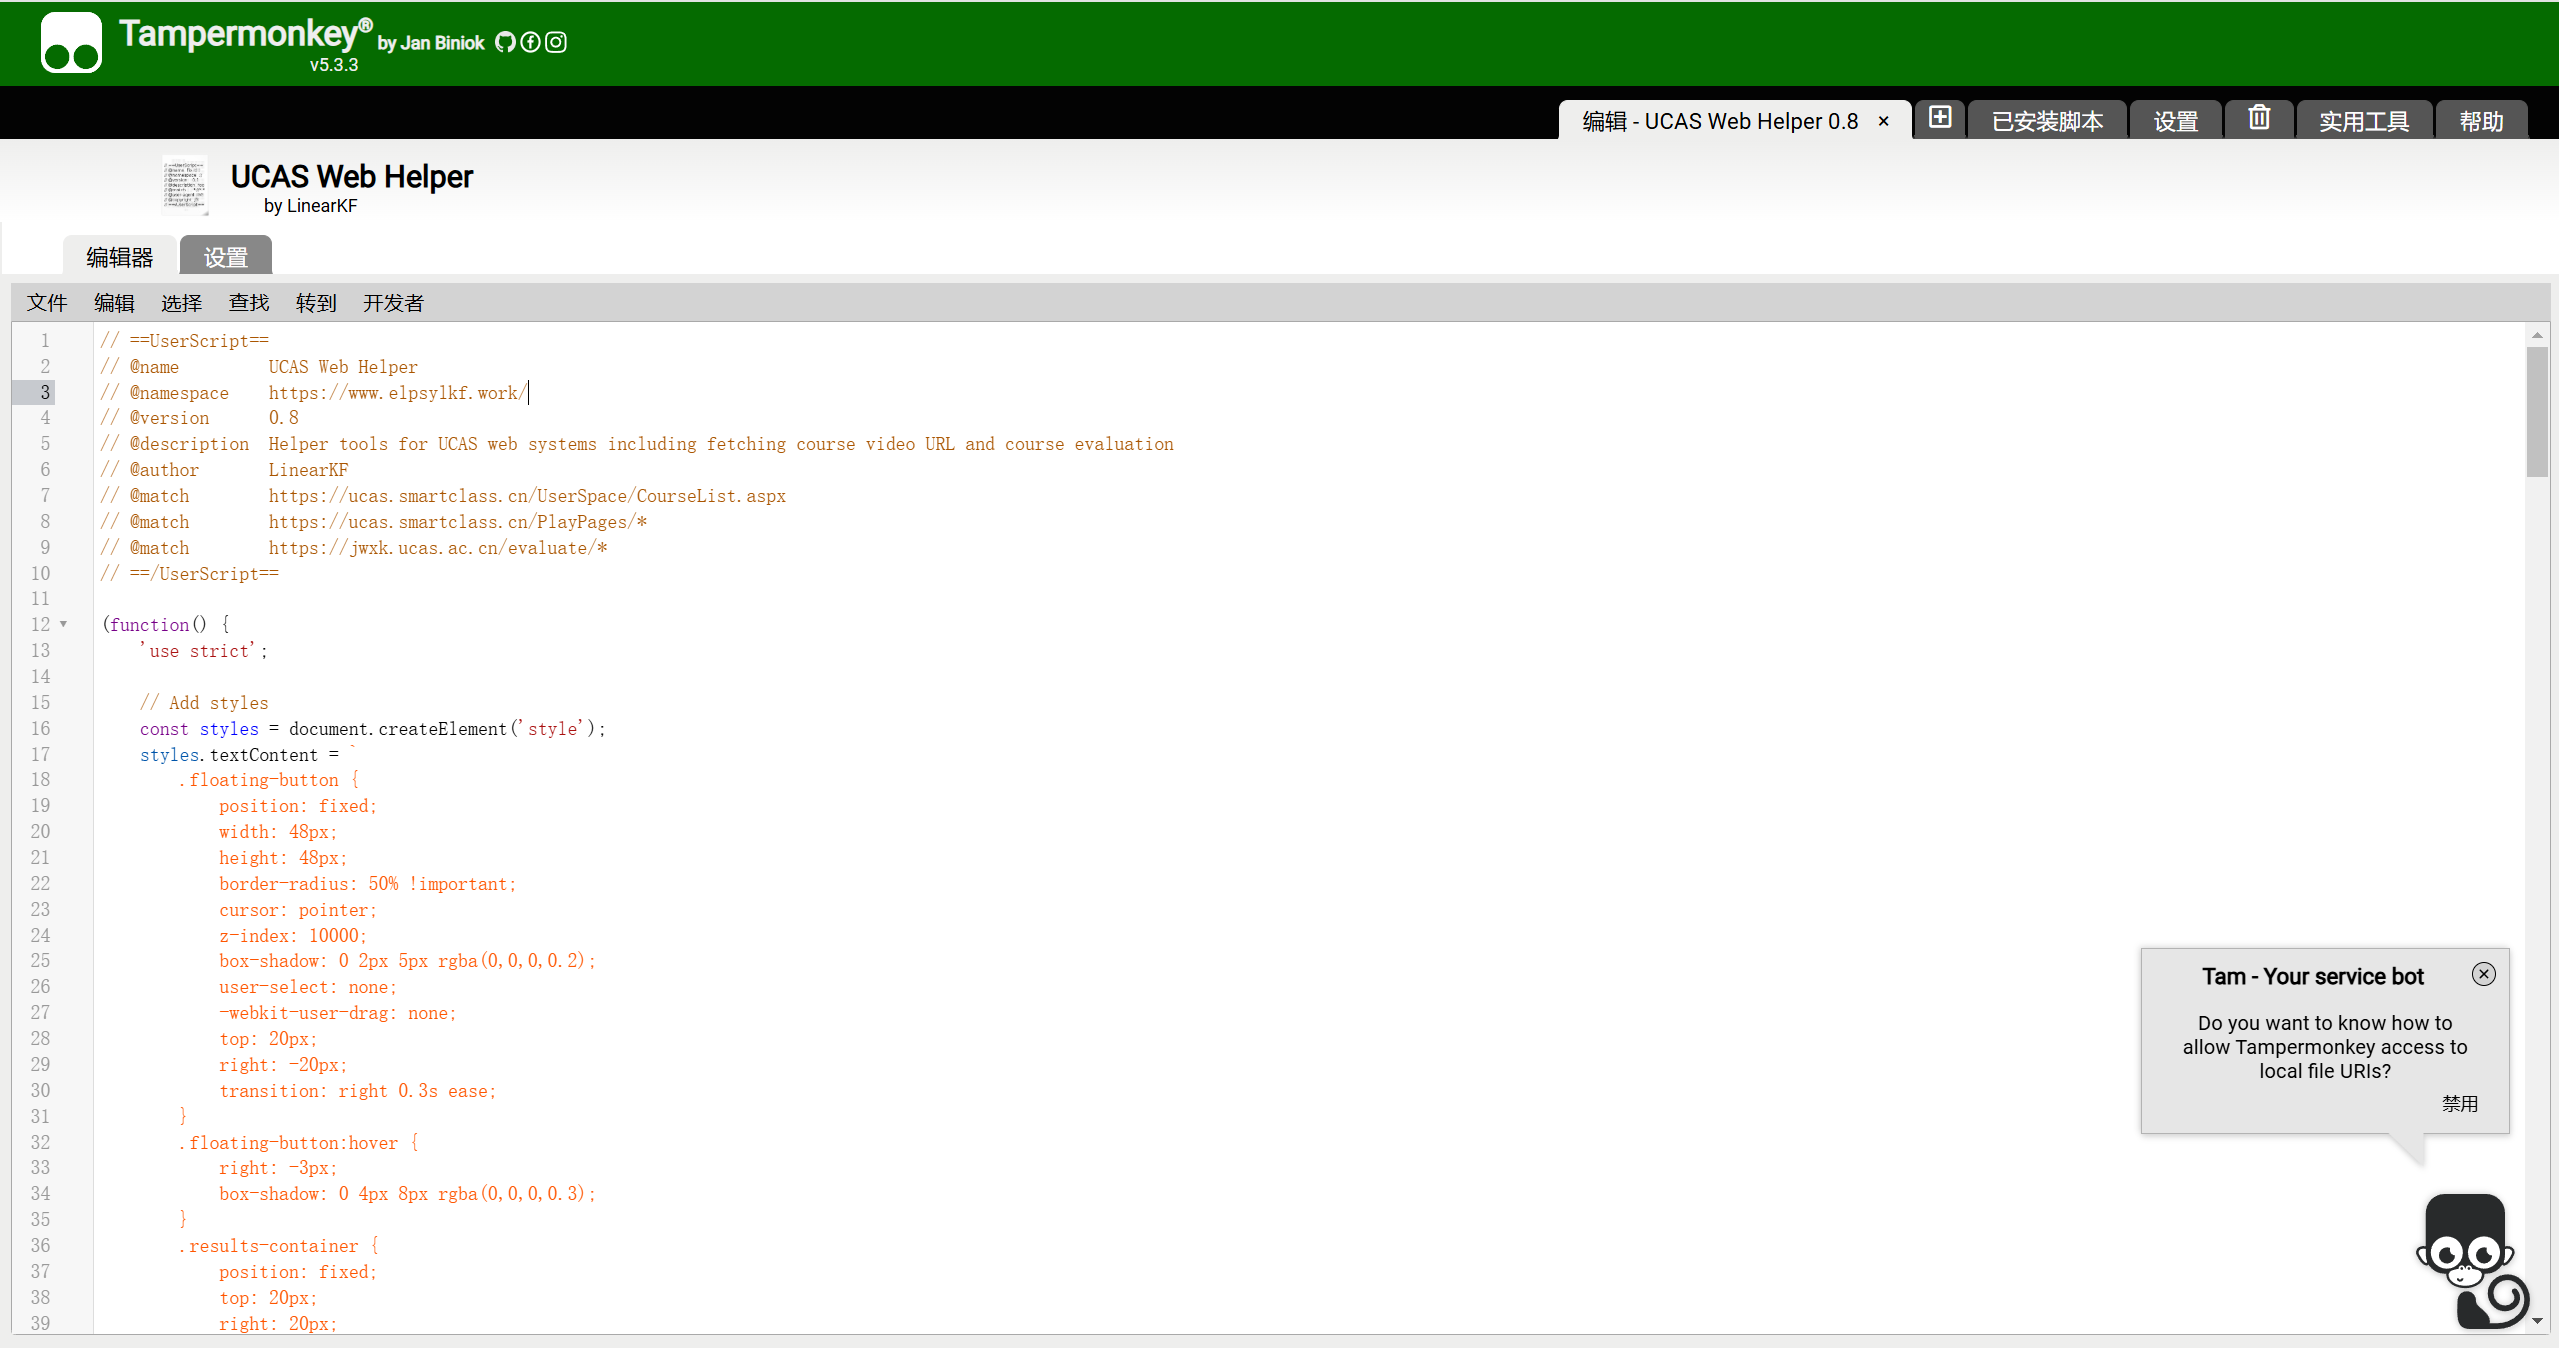This screenshot has height=1348, width=2559.
Task: Click the 'v5.3.3' version label
Action: [334, 65]
